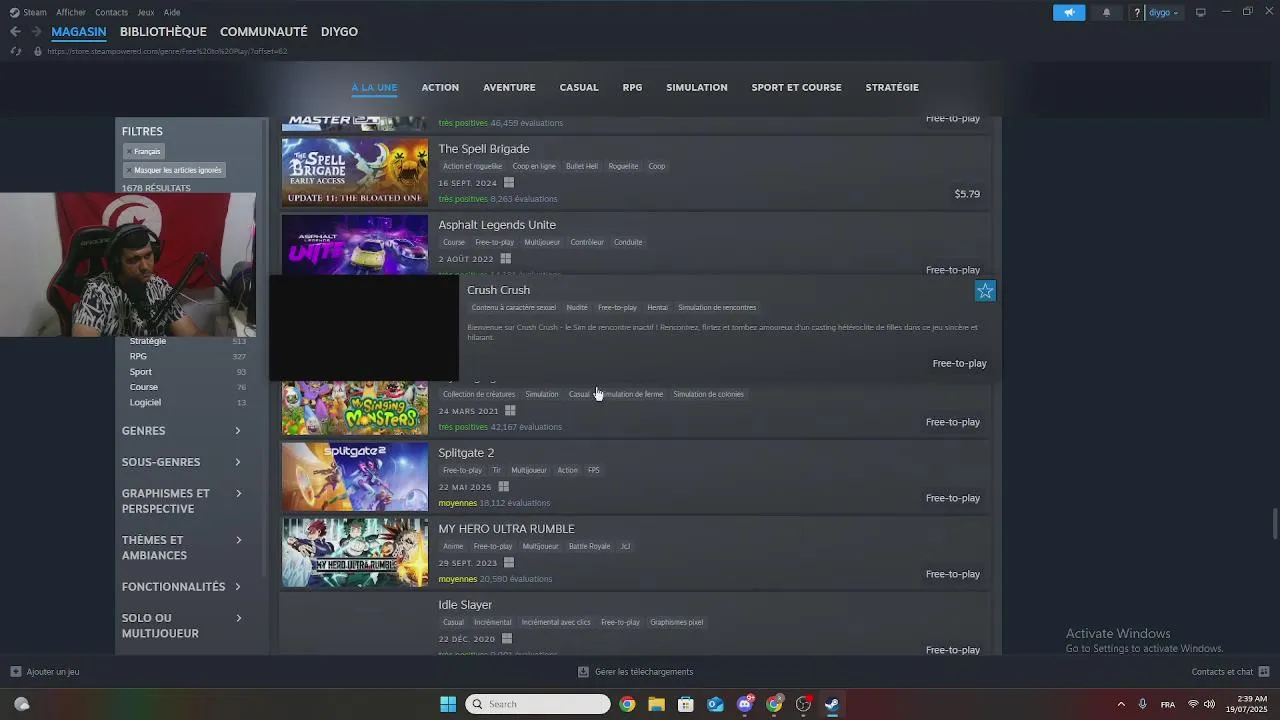Open the DIYGO profile tab

(339, 32)
